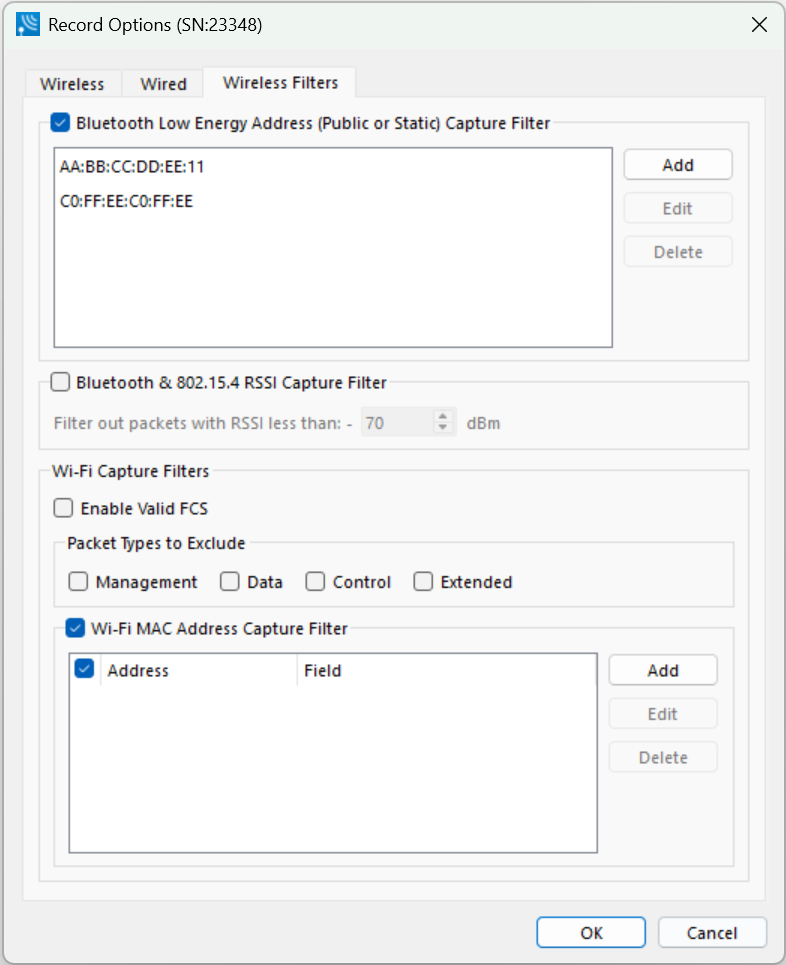Increase RSSI threshold with up spinner arrow
The width and height of the screenshot is (786, 965).
tap(443, 416)
